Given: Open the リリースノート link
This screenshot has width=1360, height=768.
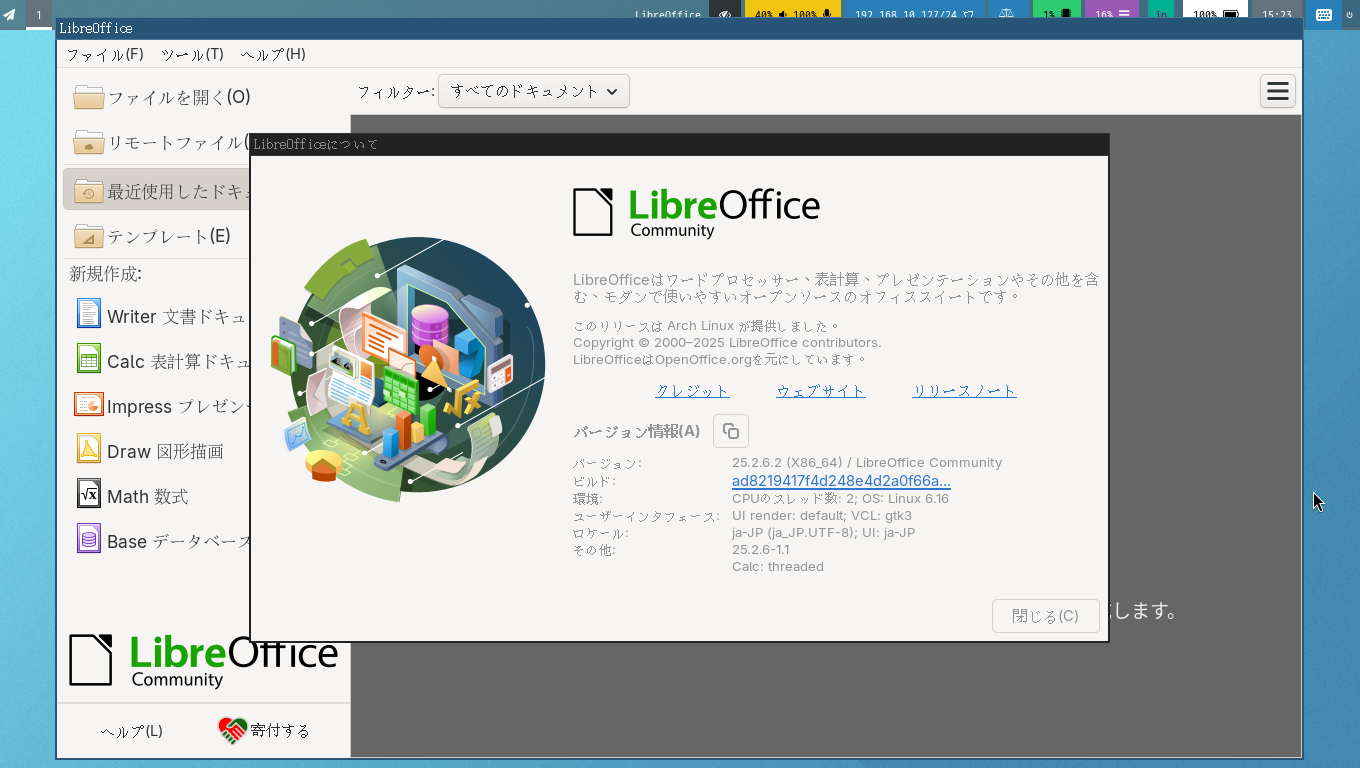Looking at the screenshot, I should (964, 391).
